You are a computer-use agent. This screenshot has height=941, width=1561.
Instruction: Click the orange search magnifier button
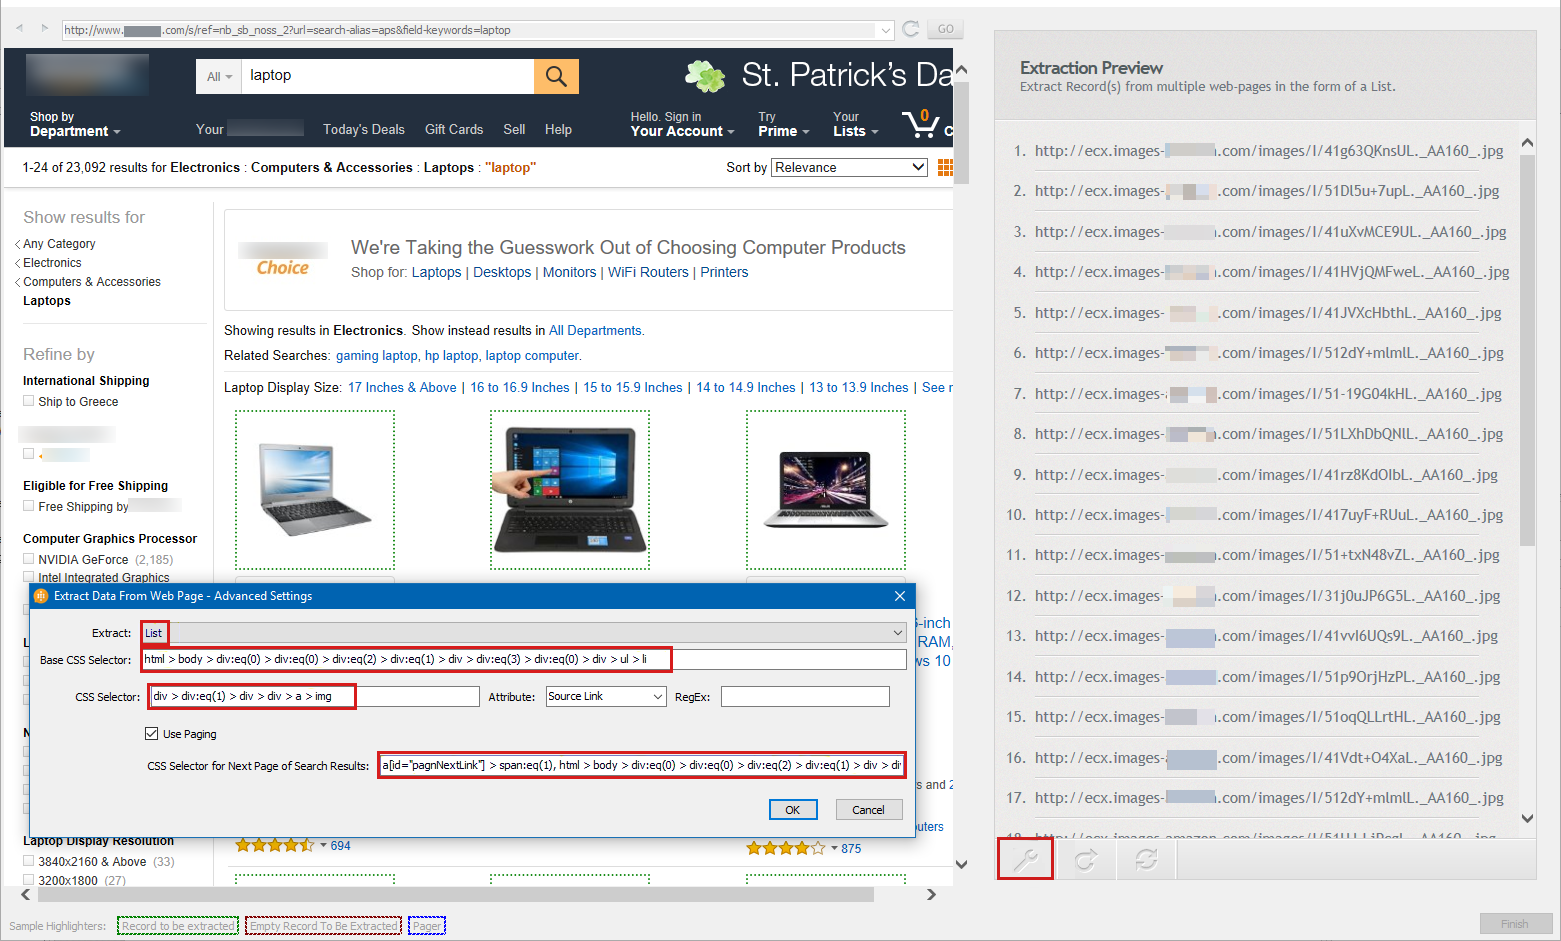pyautogui.click(x=556, y=76)
